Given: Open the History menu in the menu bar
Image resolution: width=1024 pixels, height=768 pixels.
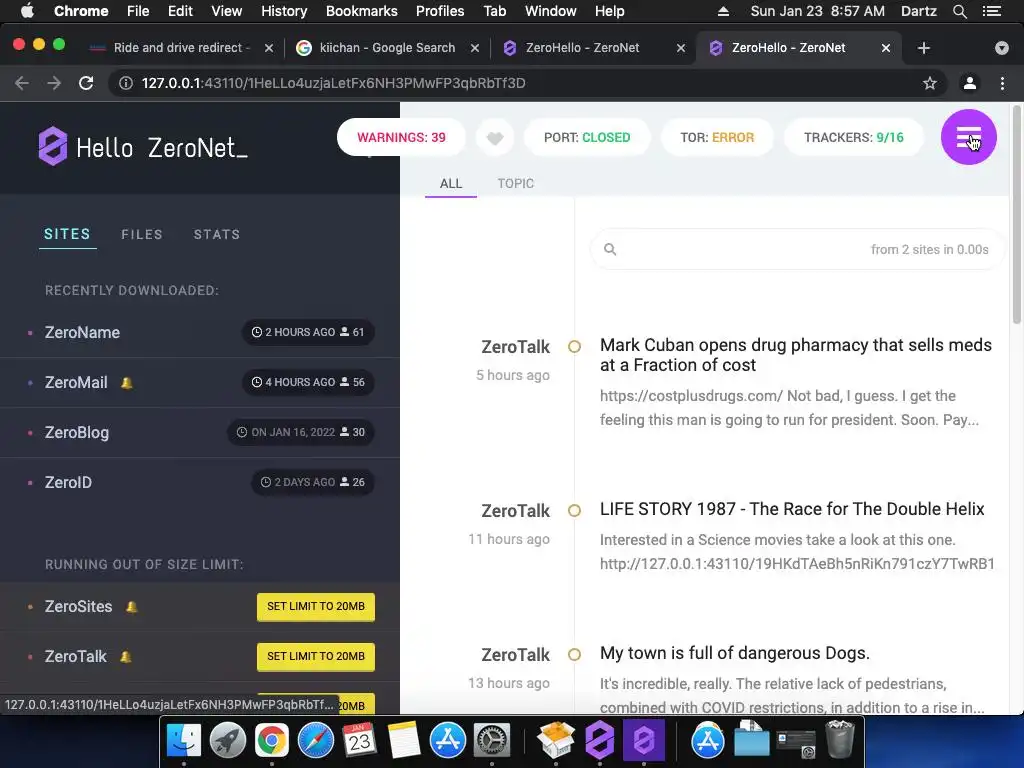Looking at the screenshot, I should pos(284,11).
